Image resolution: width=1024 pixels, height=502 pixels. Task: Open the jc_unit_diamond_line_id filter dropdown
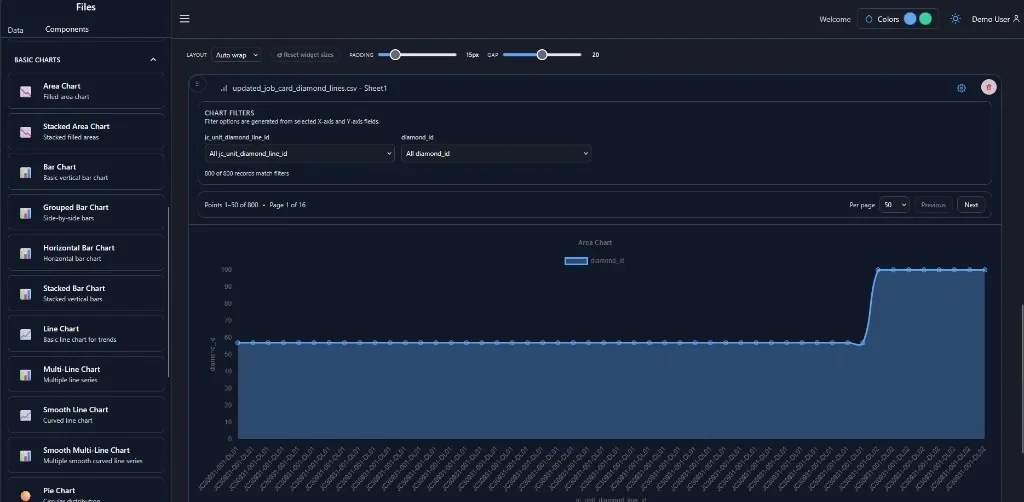tap(300, 153)
